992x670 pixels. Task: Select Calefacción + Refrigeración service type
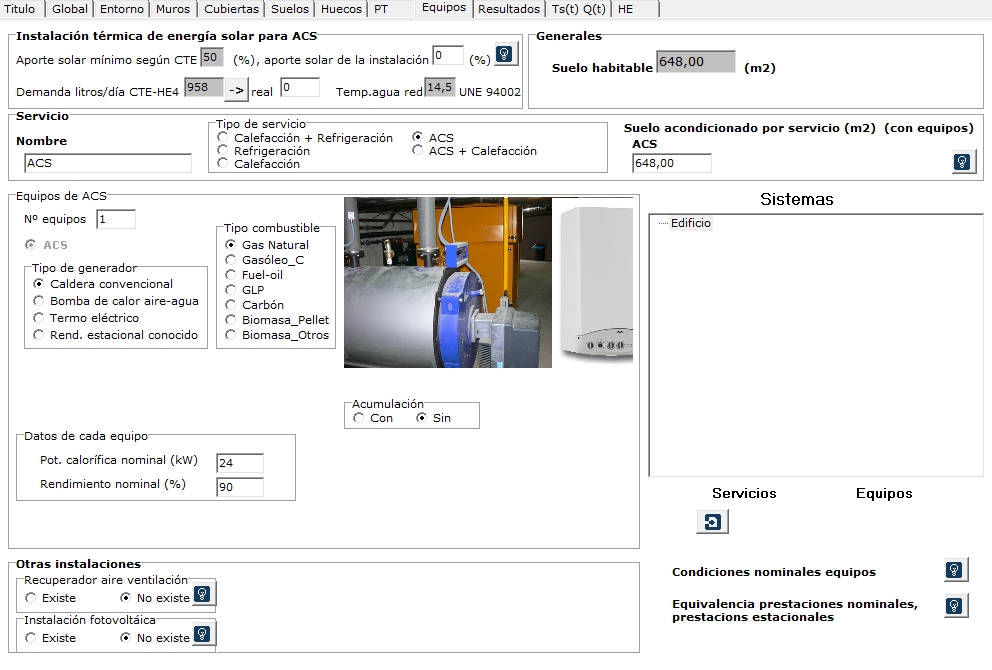pos(305,137)
